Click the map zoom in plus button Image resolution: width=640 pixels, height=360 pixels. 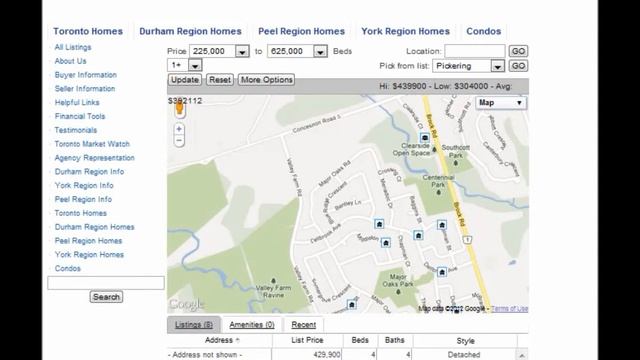[x=179, y=129]
